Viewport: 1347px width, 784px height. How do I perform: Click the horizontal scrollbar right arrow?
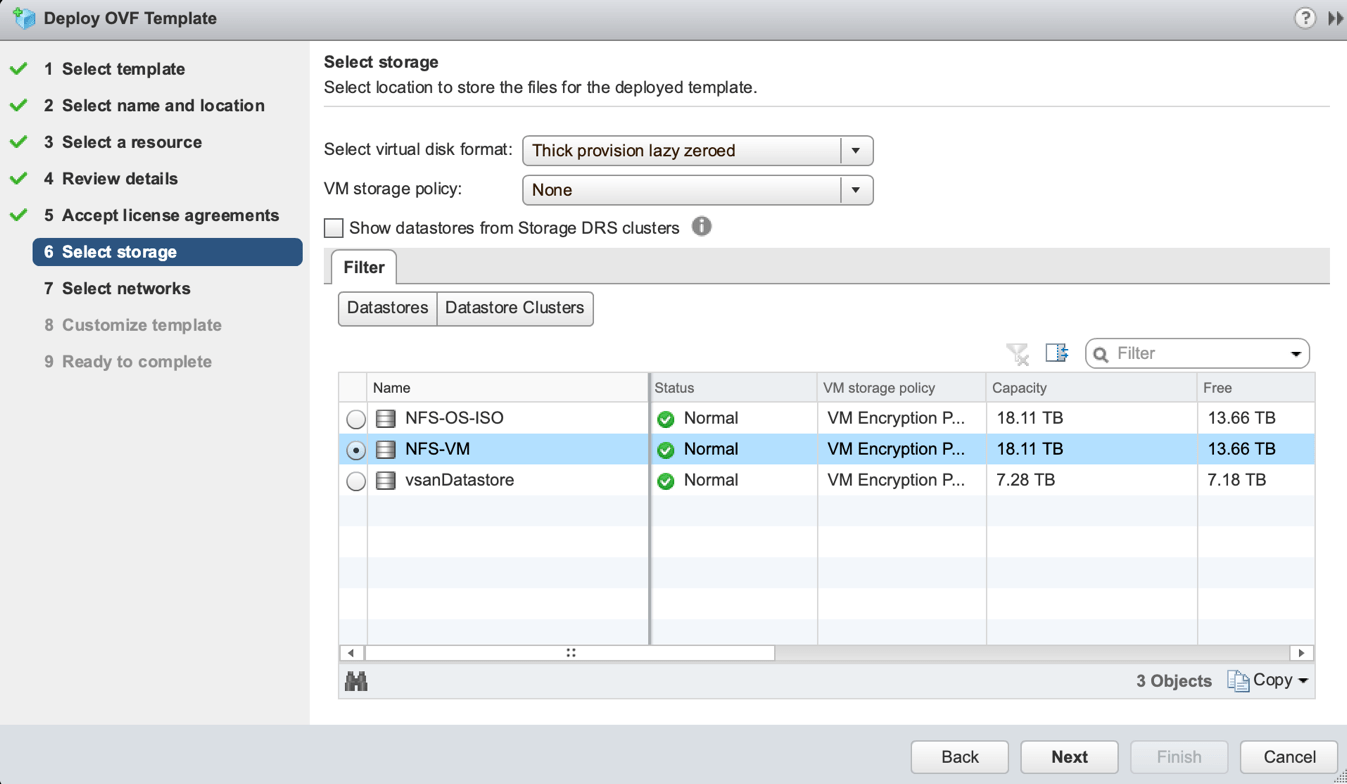(1301, 653)
